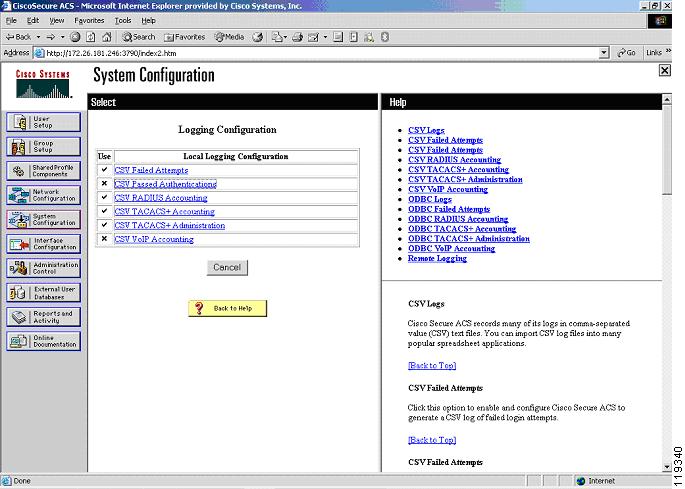Open Back button history dropdown arrow
Image resolution: width=685 pixels, height=489 pixels.
38,37
